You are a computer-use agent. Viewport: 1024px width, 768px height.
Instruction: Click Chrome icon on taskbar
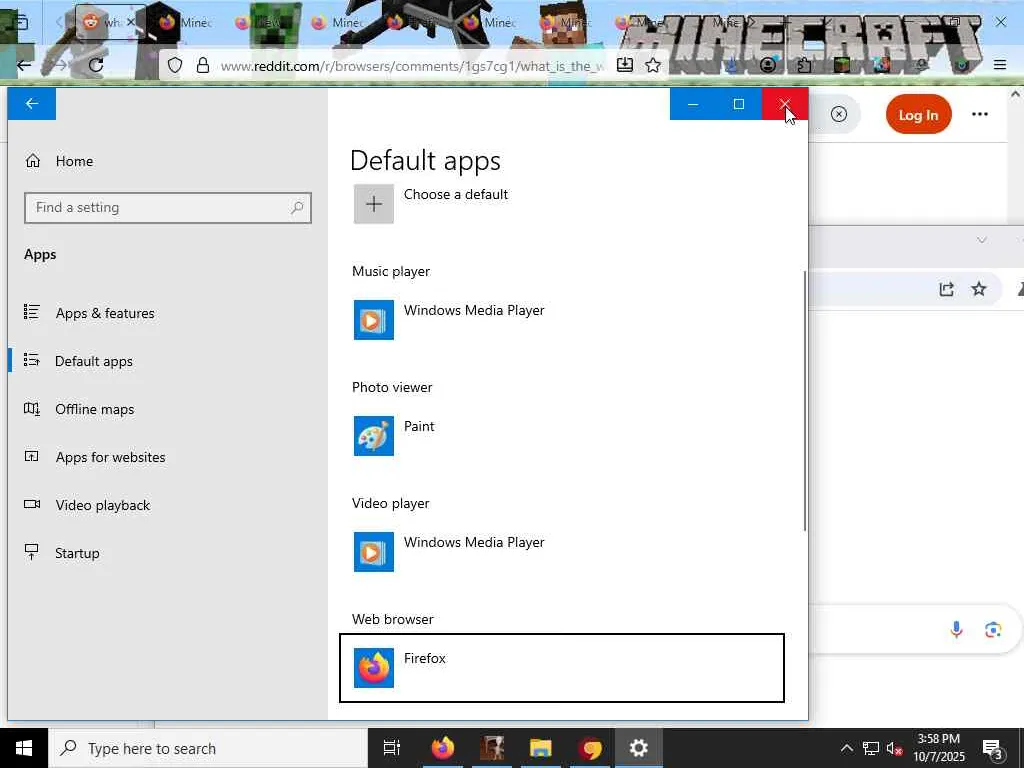tap(590, 748)
